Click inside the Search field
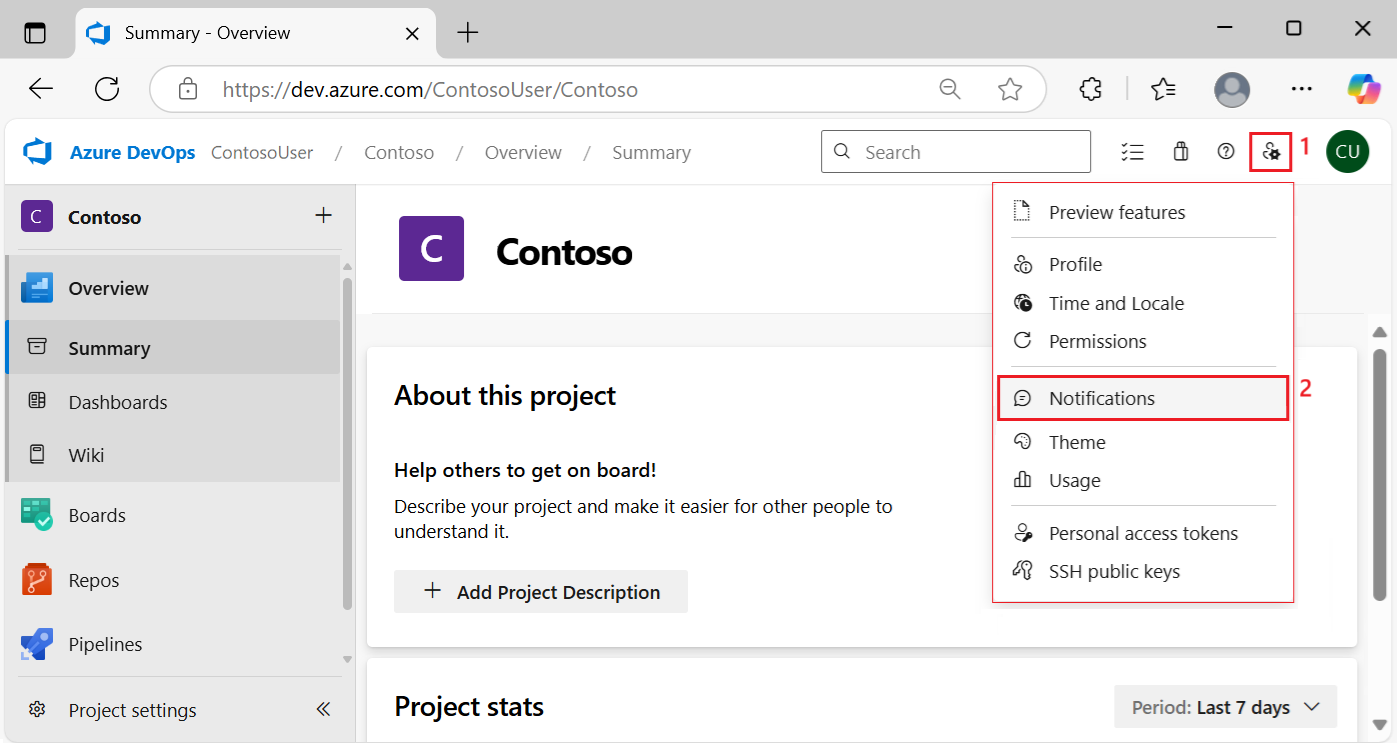 (955, 151)
